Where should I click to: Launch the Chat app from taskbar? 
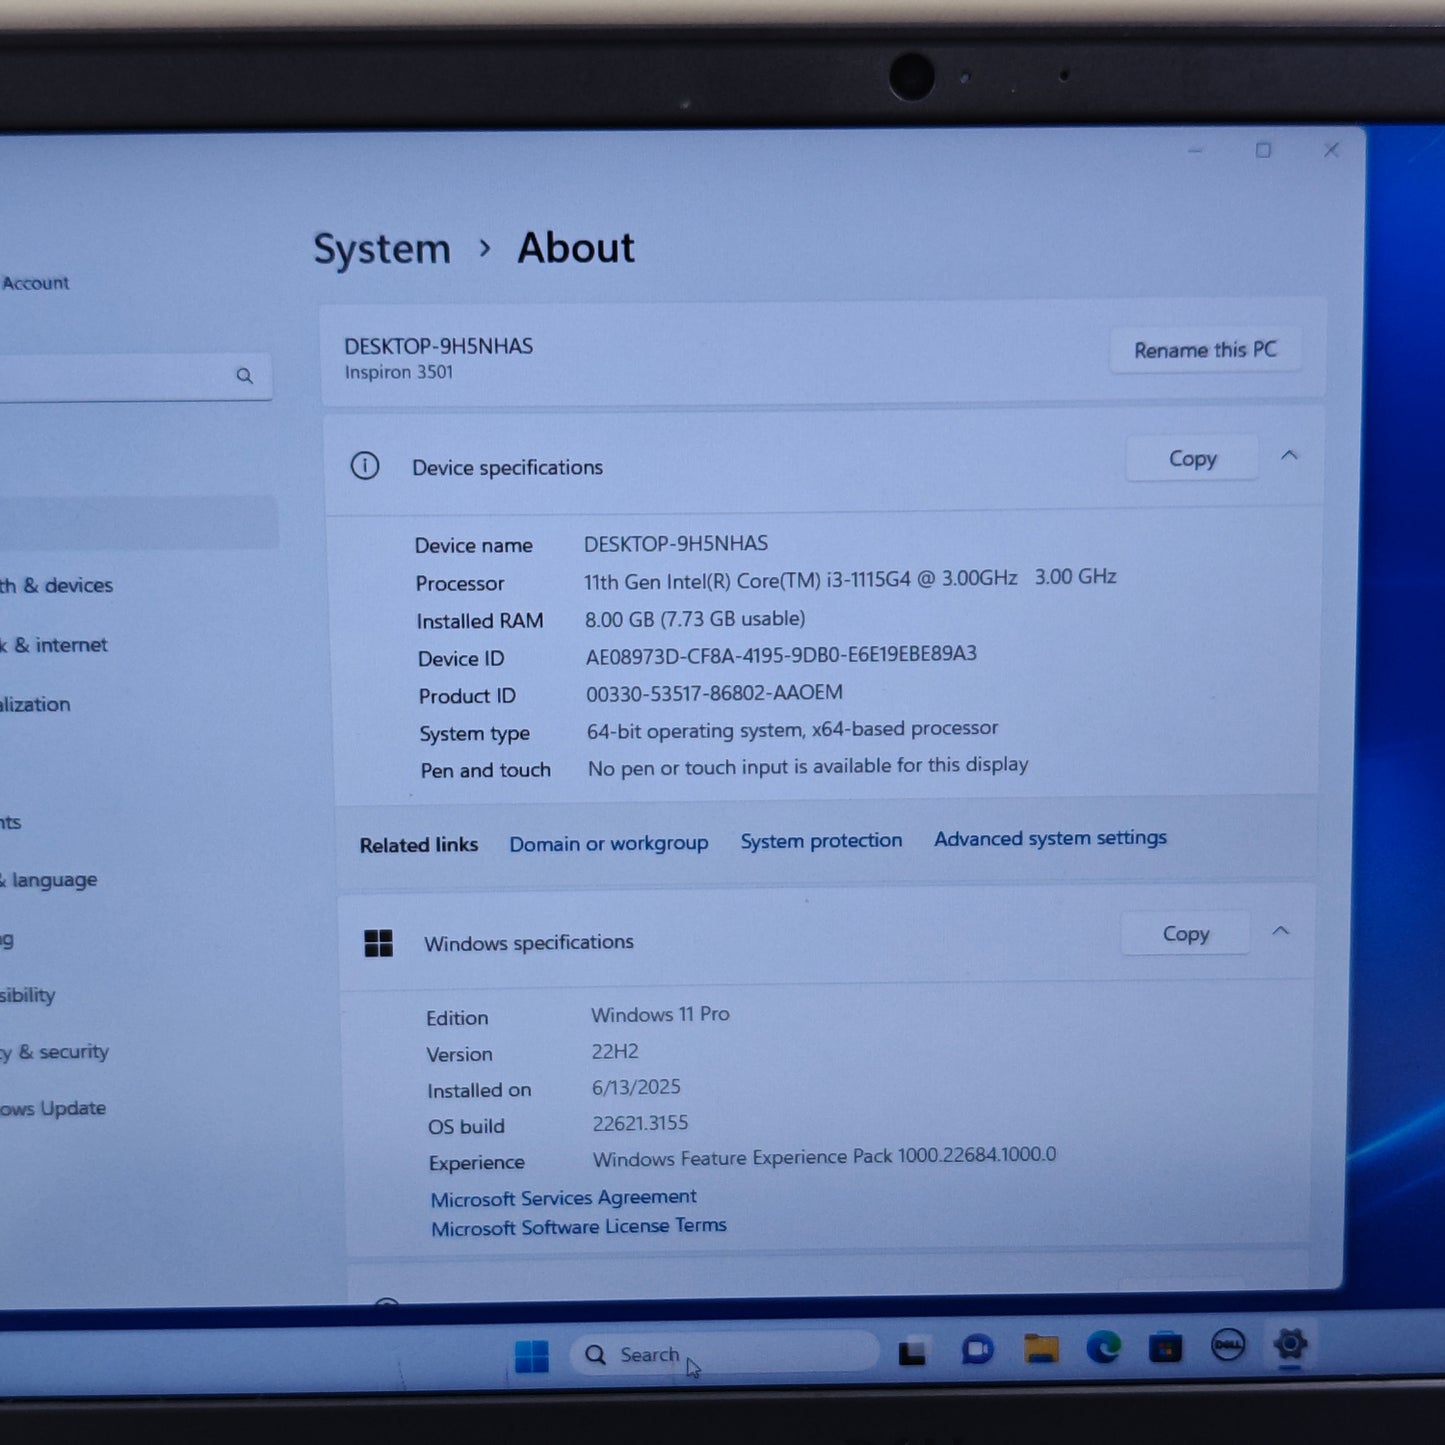977,1351
